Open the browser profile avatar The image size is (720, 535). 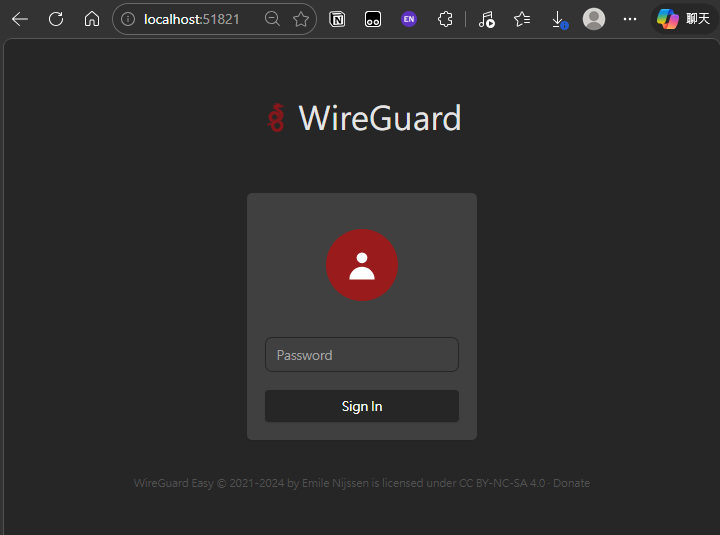(594, 19)
